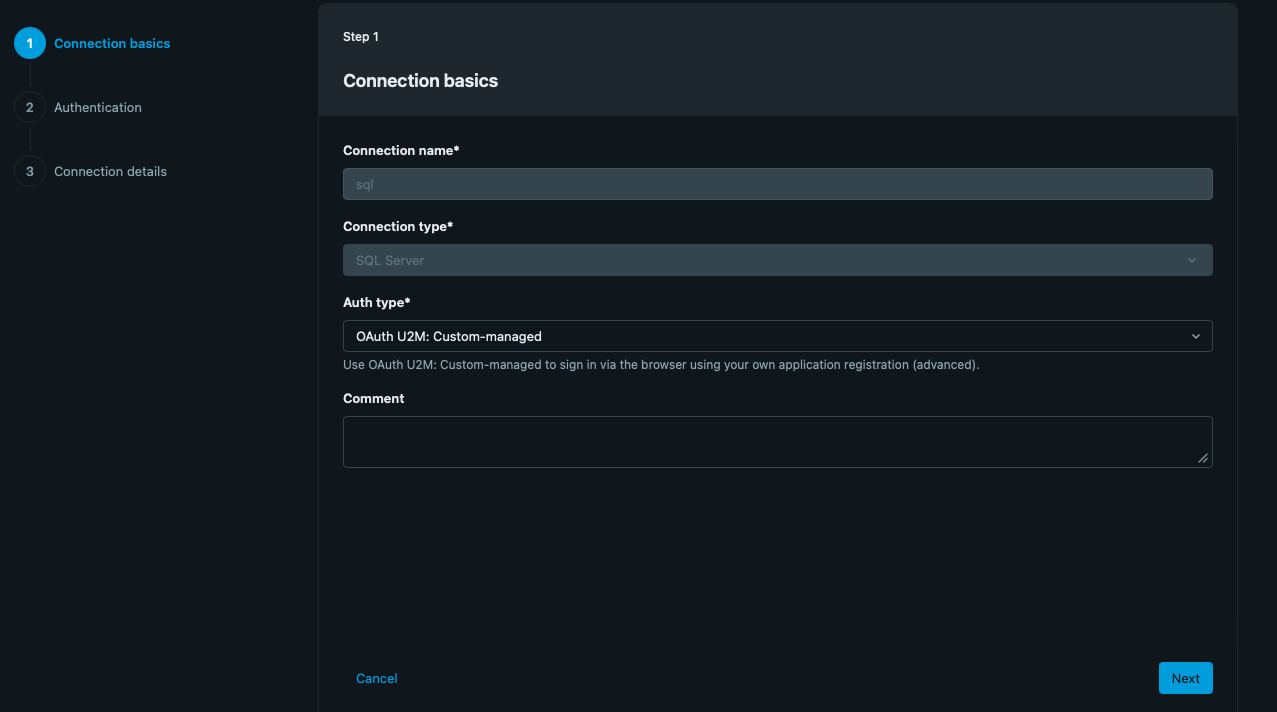1277x712 pixels.
Task: Click the Connection name* label
Action: [x=401, y=150]
